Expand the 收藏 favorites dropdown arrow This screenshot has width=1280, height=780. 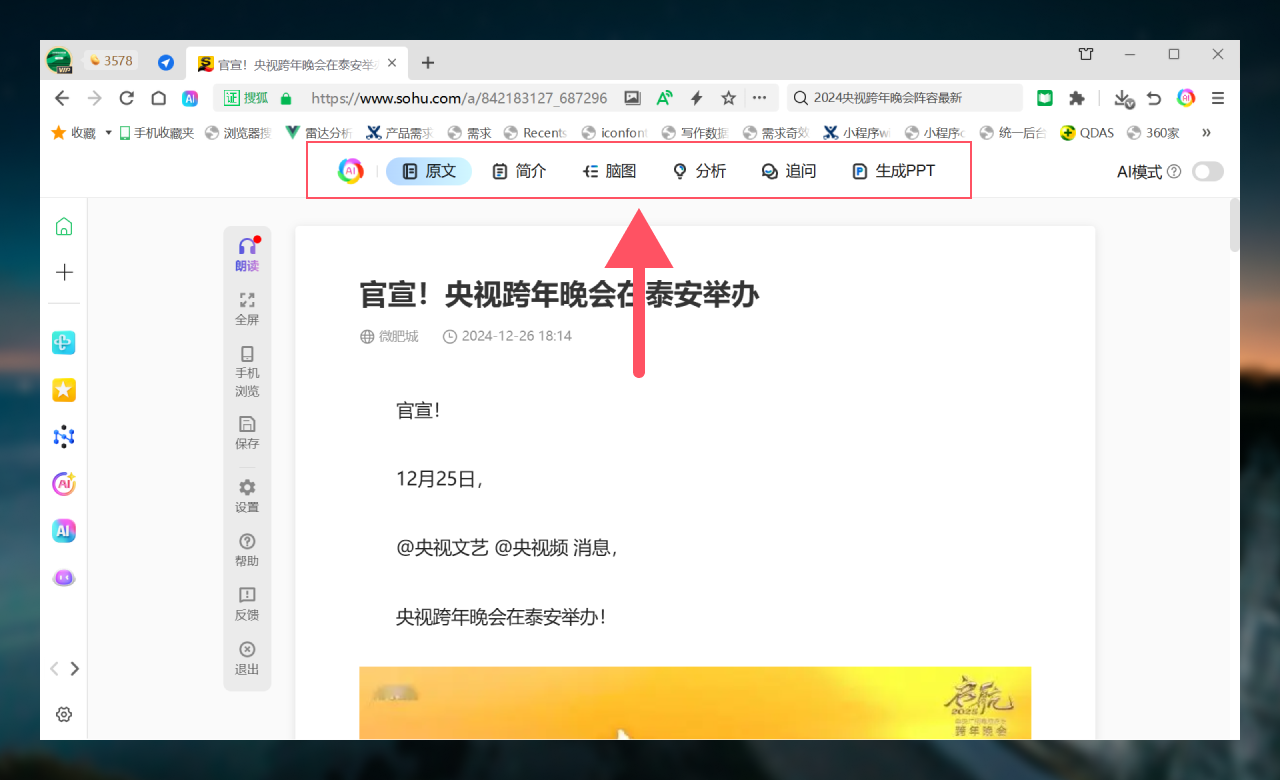coord(108,132)
